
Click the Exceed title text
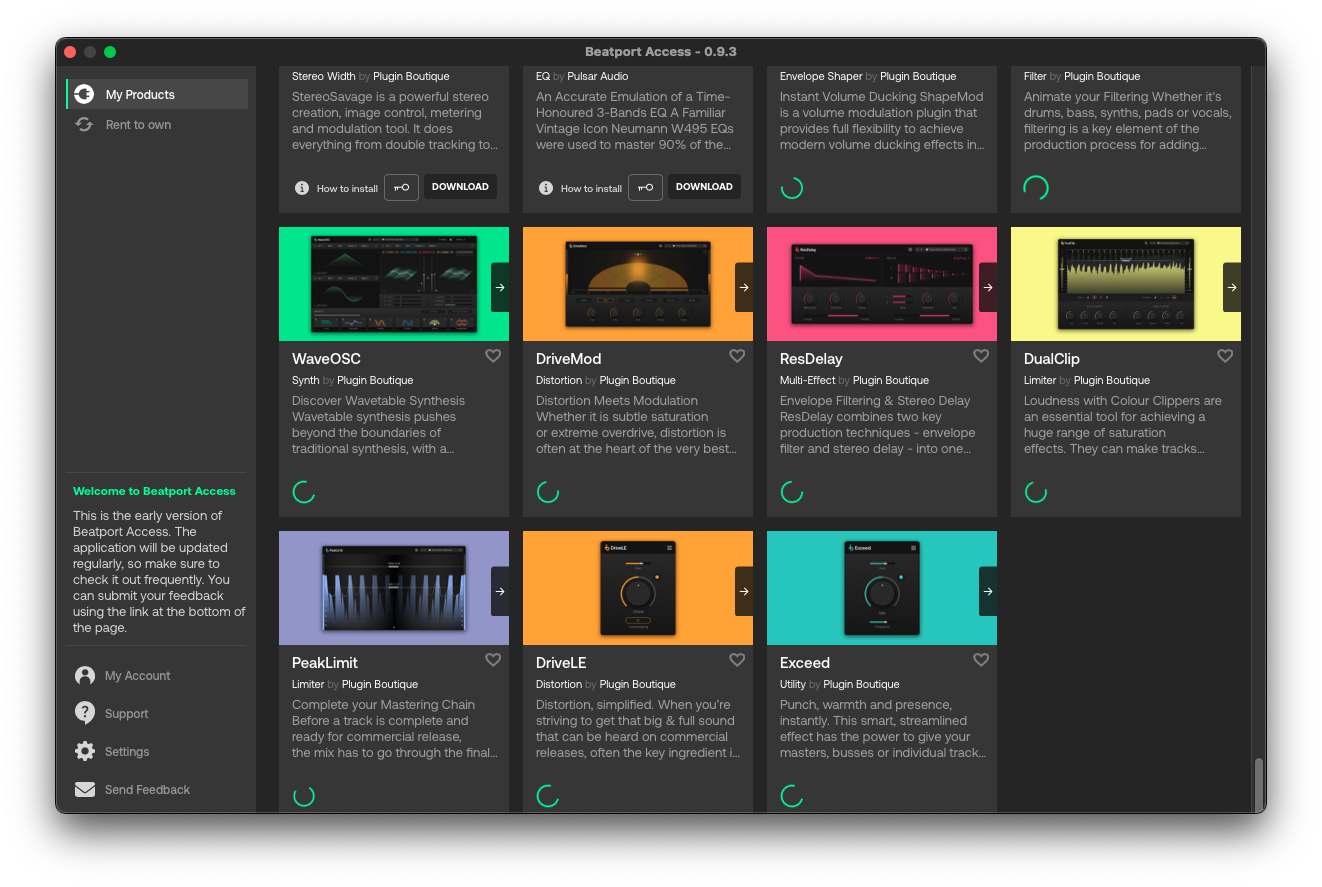coord(805,663)
